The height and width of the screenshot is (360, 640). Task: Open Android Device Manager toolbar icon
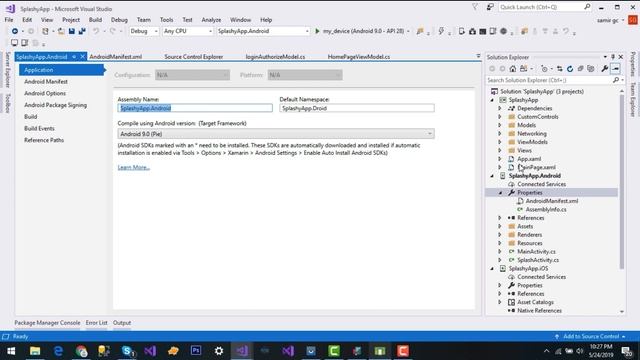tap(462, 31)
